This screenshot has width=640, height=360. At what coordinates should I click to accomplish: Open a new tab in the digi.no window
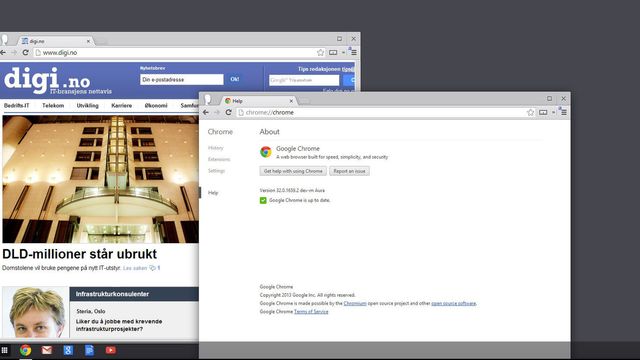(x=101, y=41)
